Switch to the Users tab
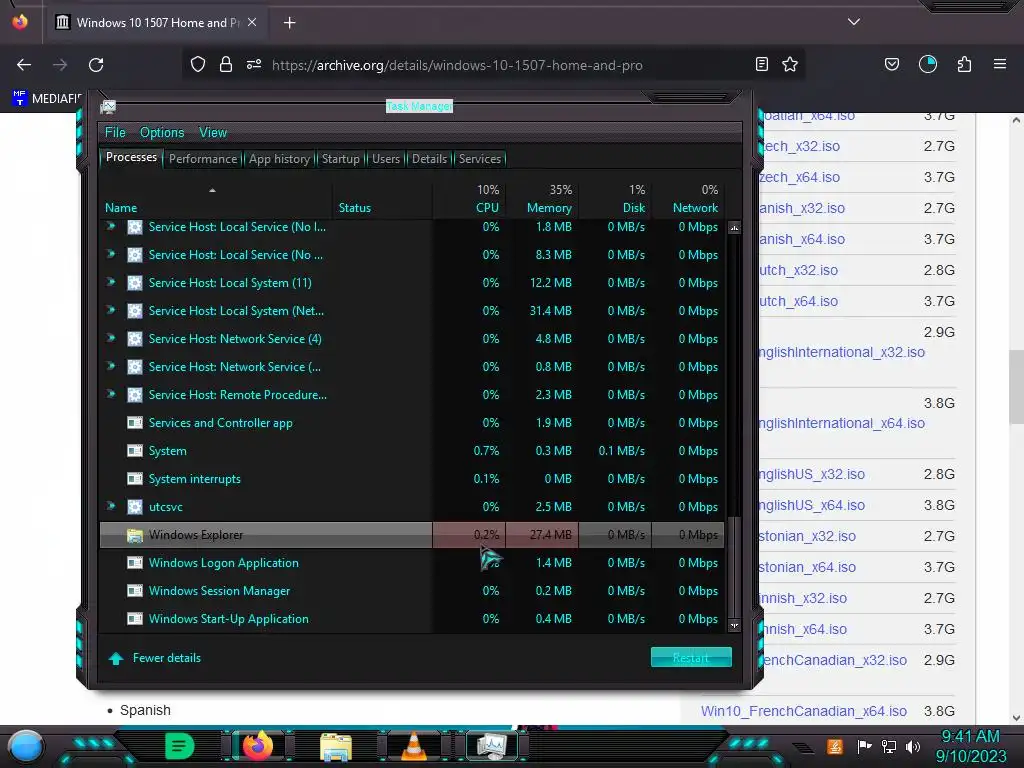Viewport: 1024px width, 768px height. click(385, 159)
